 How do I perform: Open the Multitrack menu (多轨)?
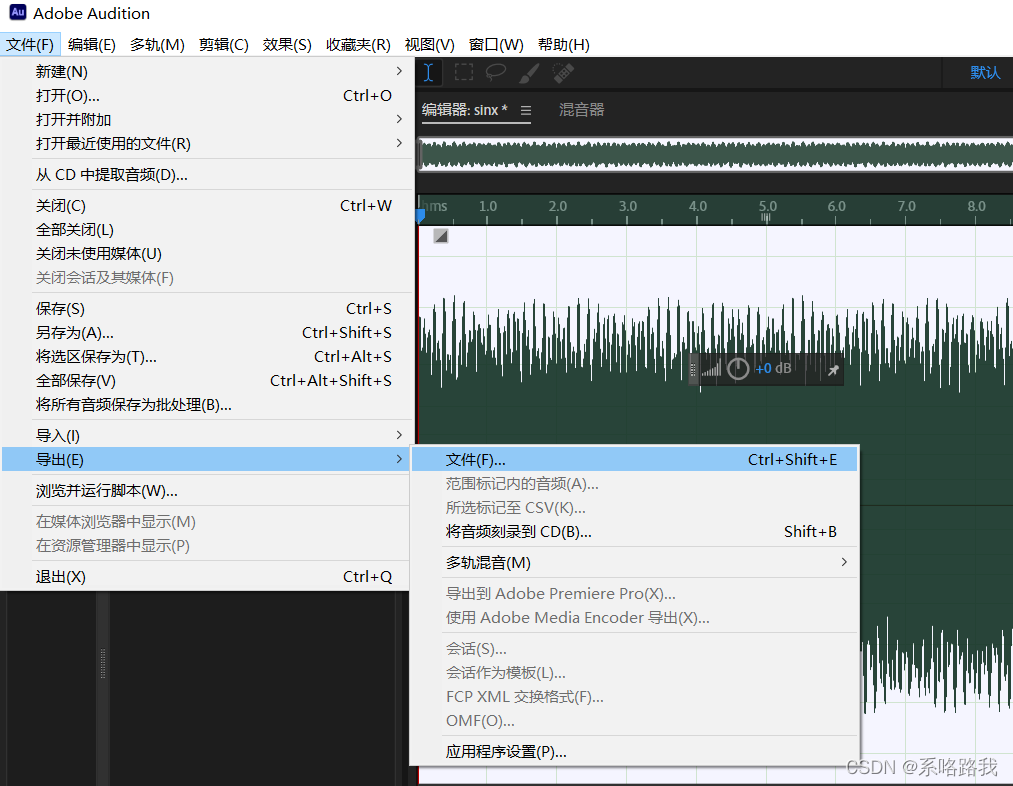[157, 45]
